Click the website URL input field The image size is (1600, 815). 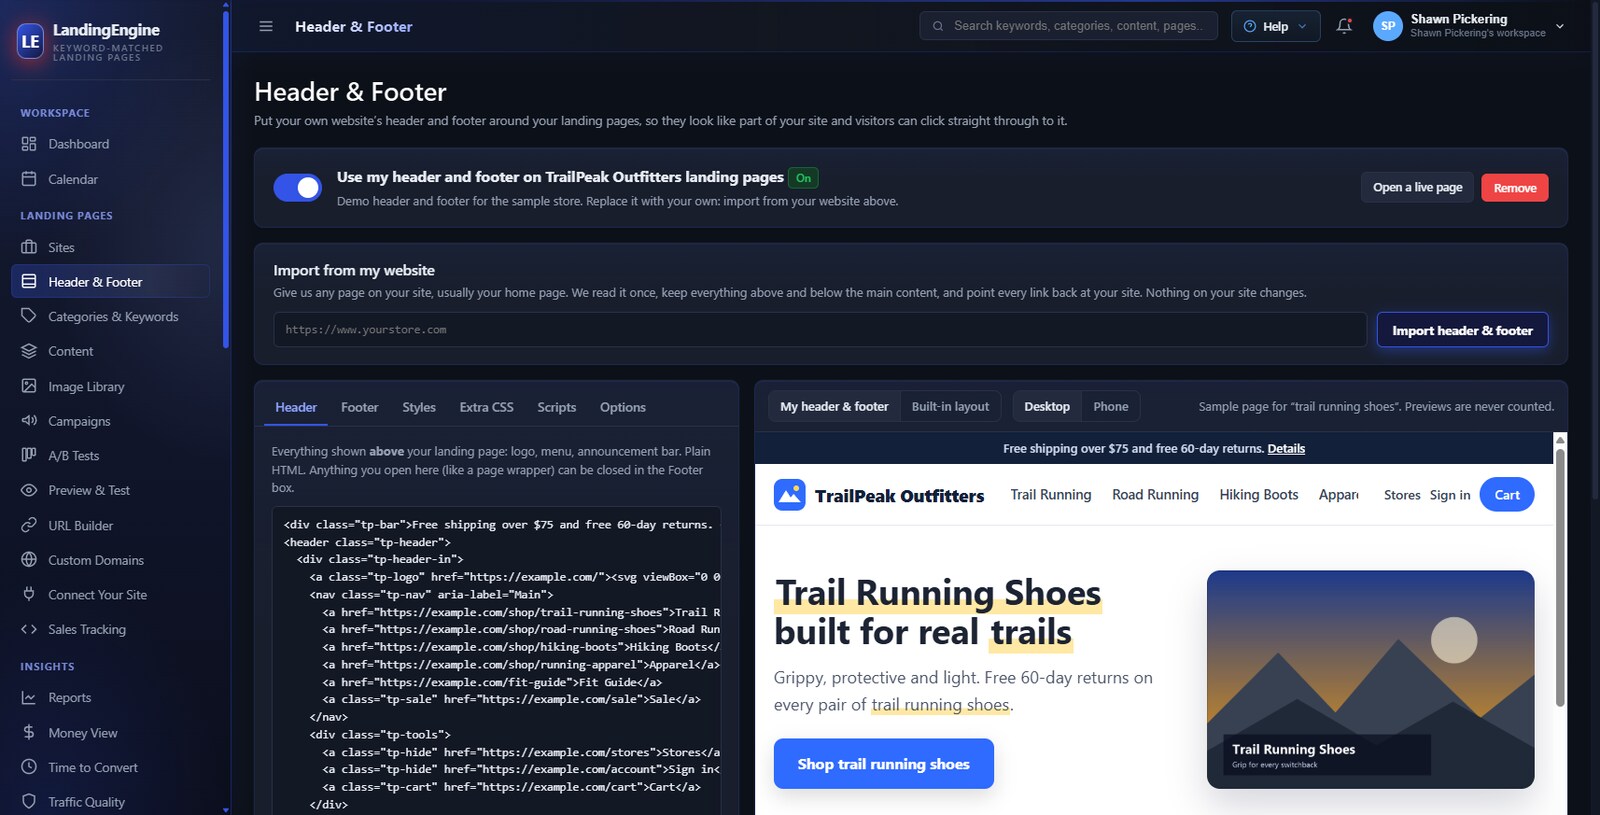(x=820, y=330)
